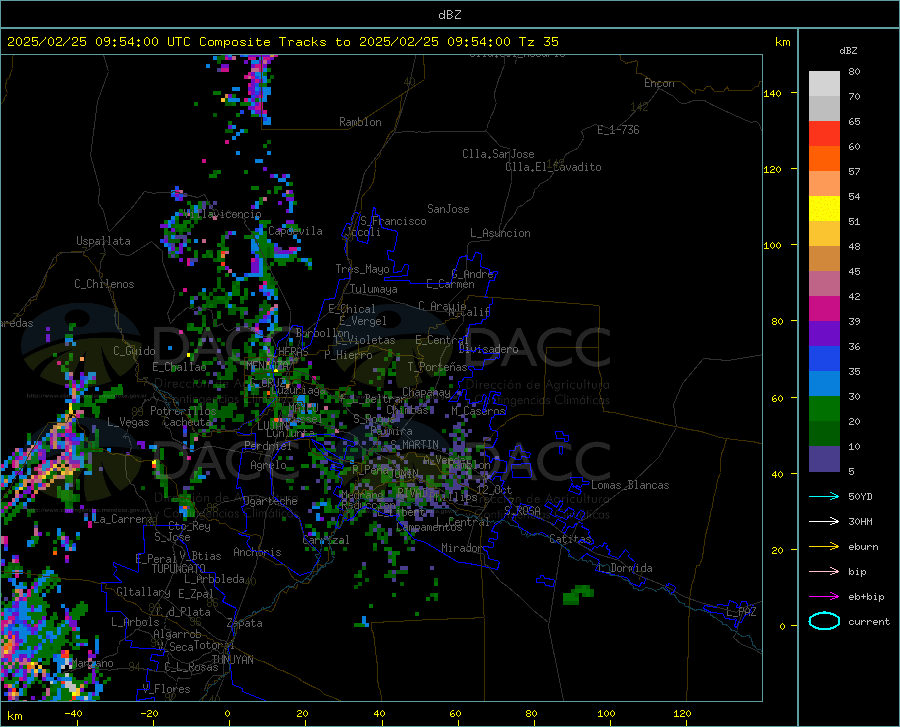Click the 'L_PAZ' place label
The height and width of the screenshot is (727, 900).
click(741, 612)
